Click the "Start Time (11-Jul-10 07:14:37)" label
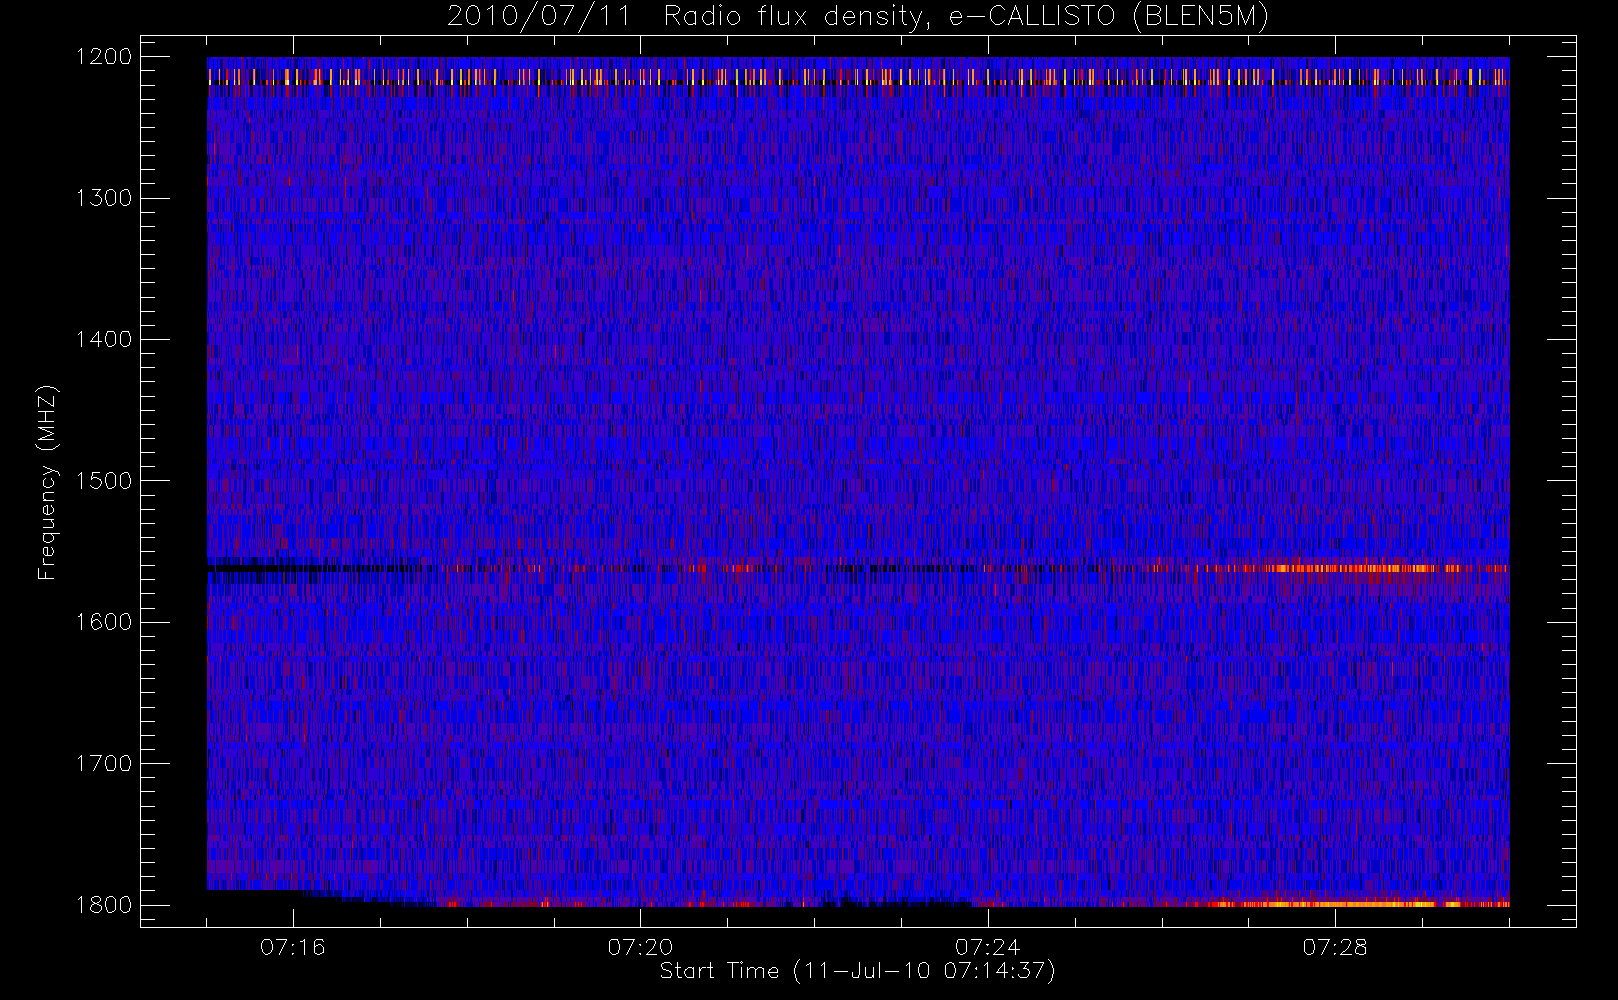 click(x=858, y=971)
